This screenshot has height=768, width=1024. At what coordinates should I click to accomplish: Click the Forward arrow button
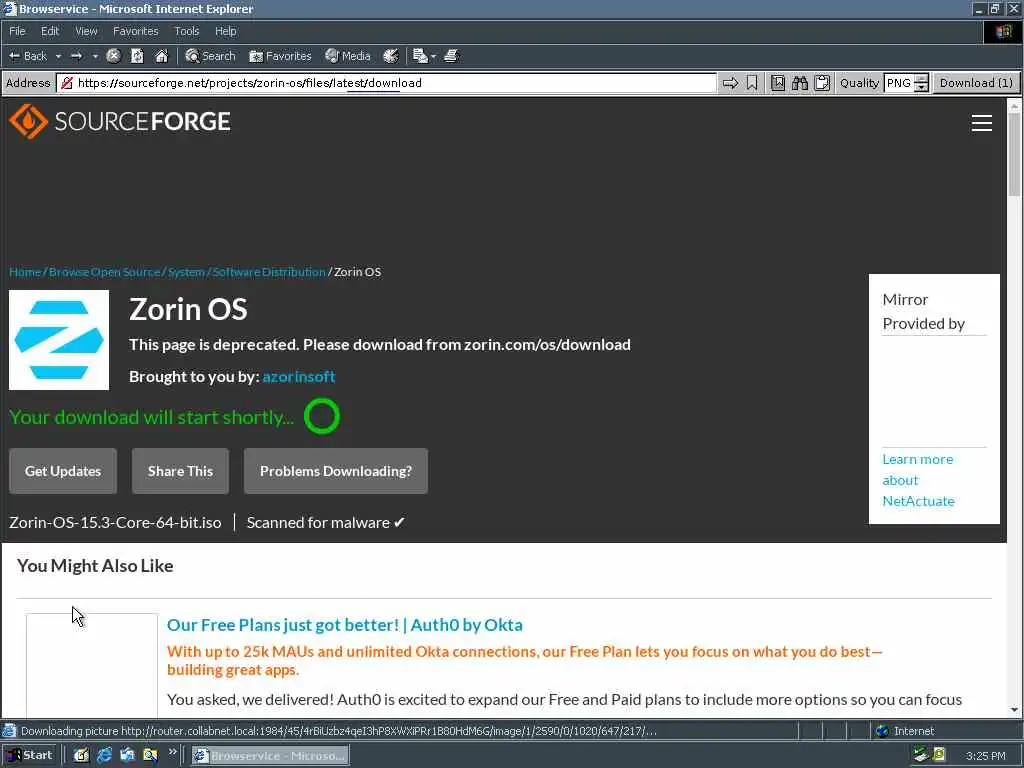76,56
